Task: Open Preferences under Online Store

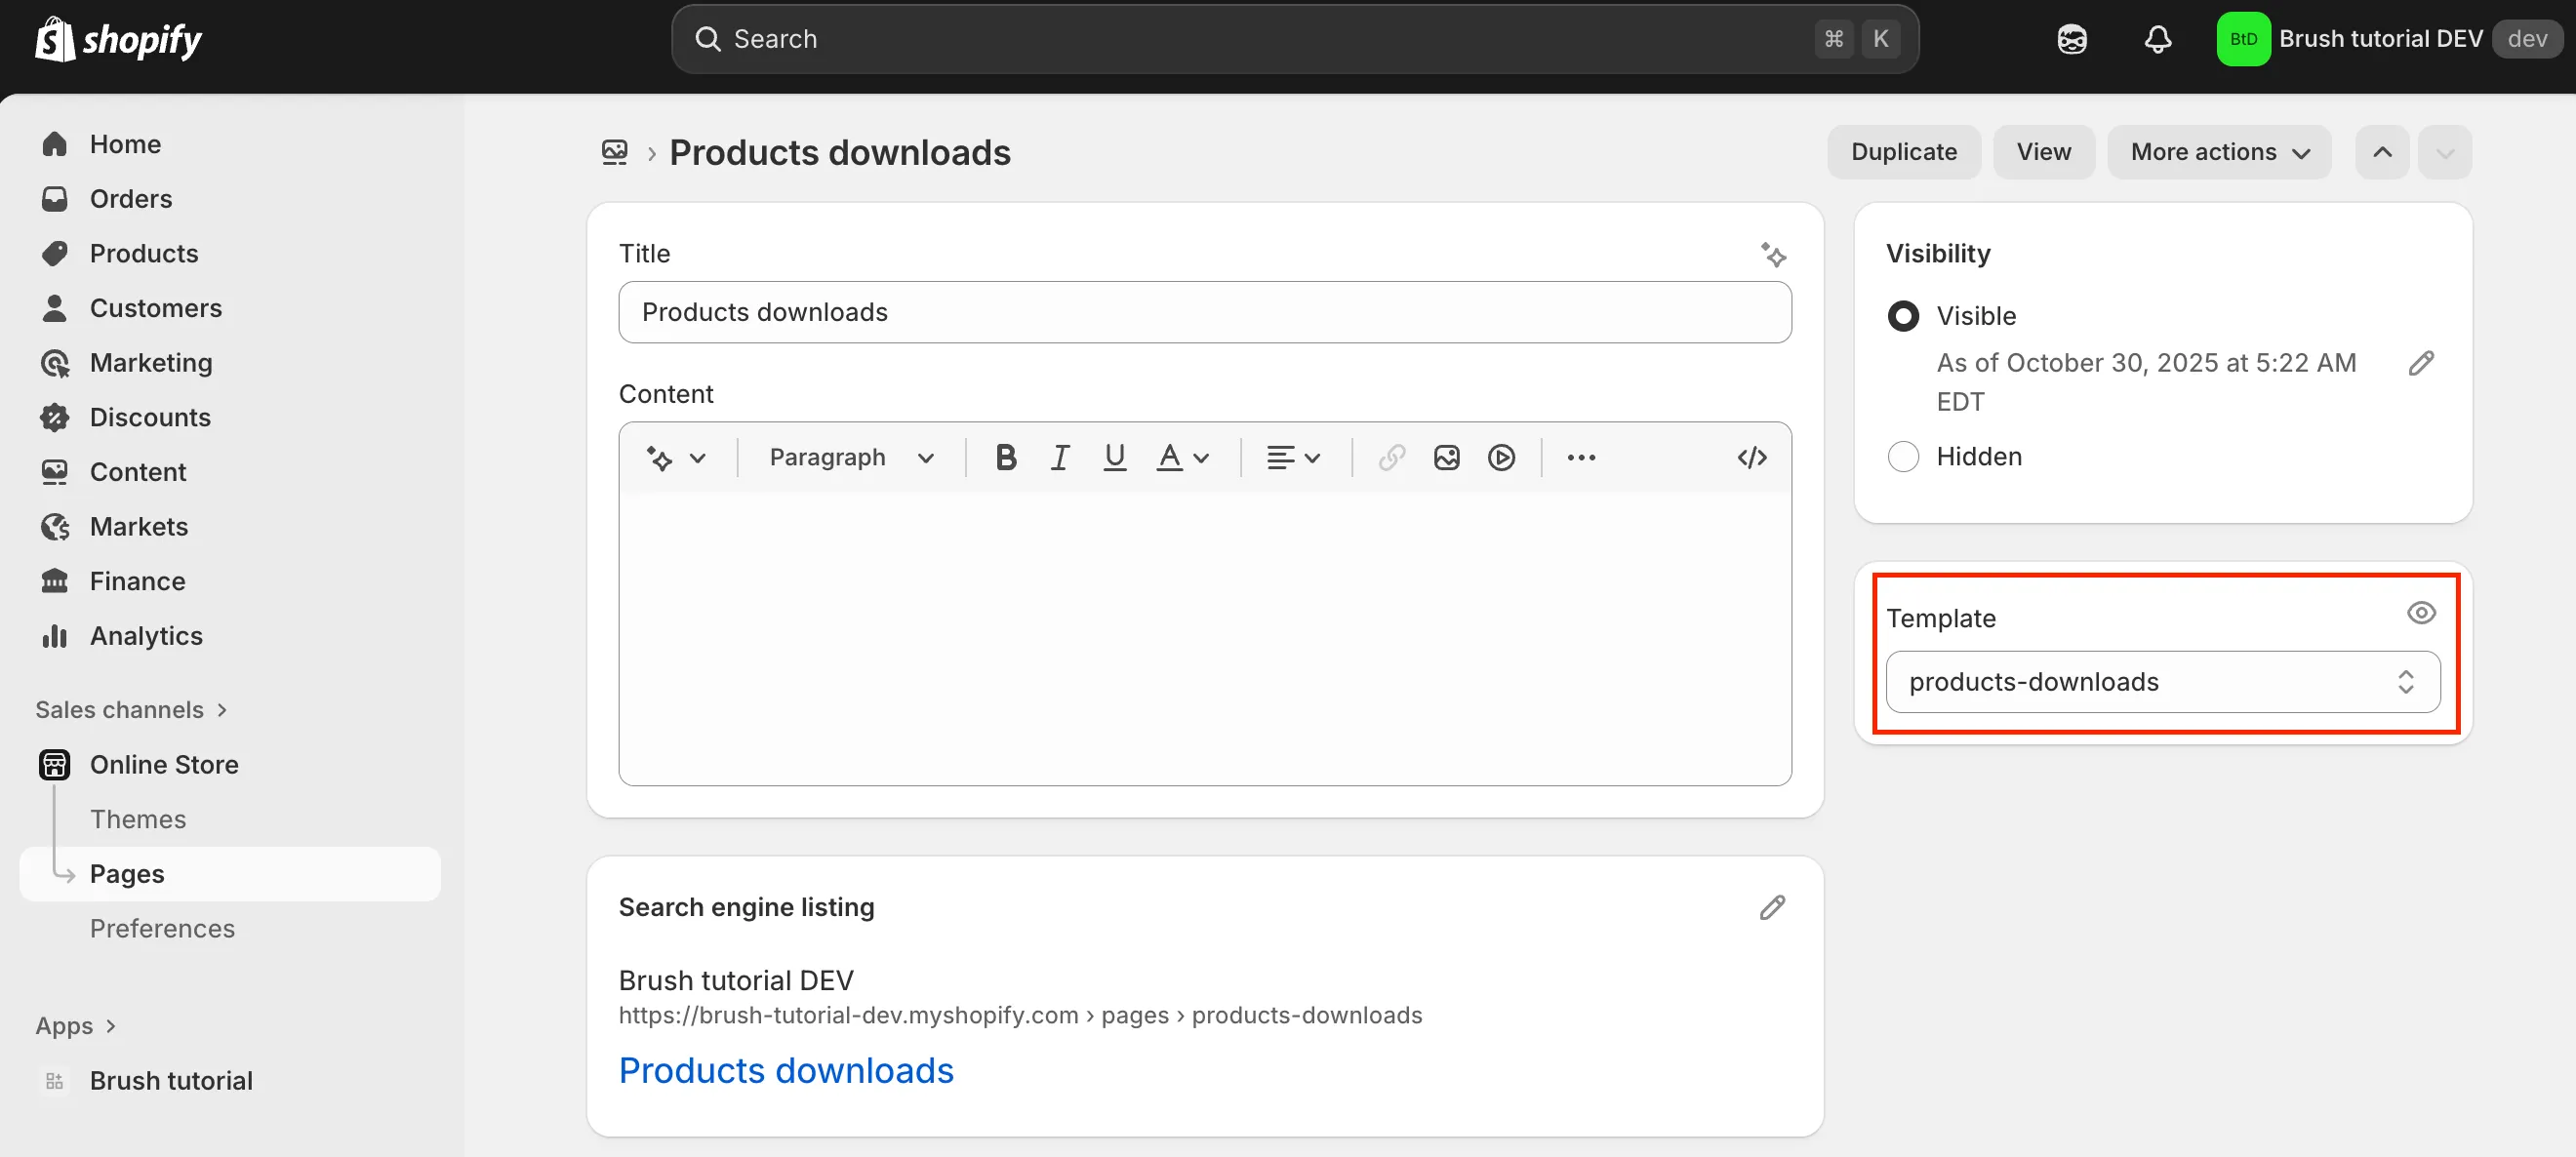Action: [x=162, y=928]
